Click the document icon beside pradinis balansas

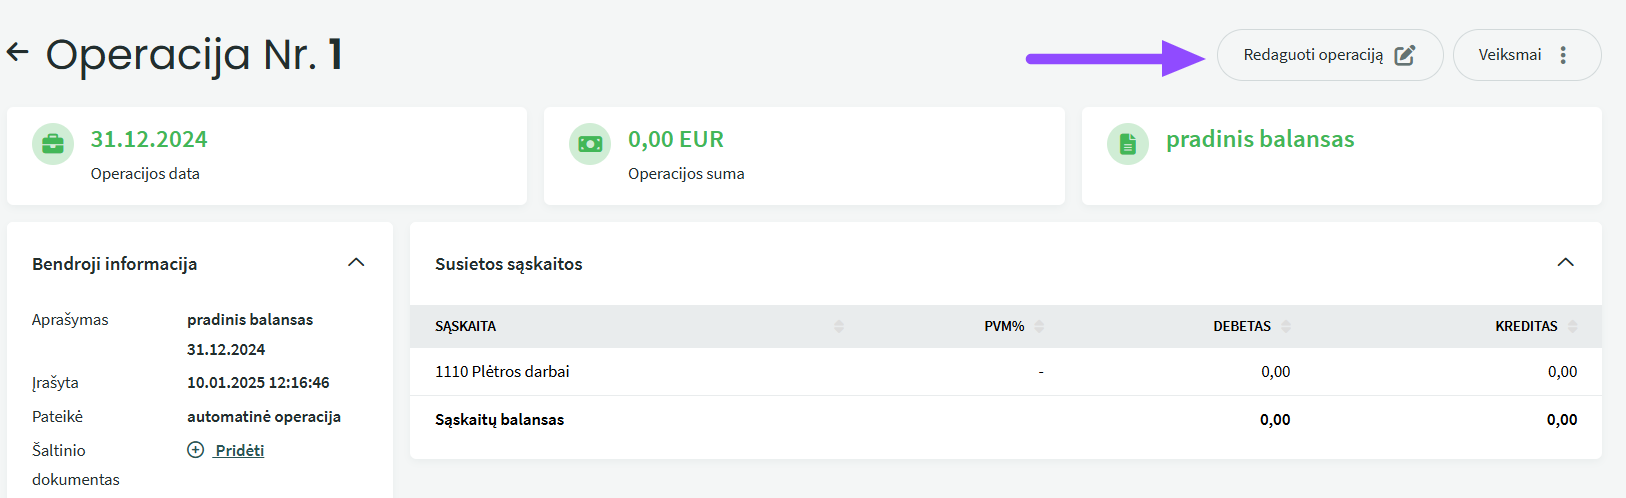pos(1128,144)
